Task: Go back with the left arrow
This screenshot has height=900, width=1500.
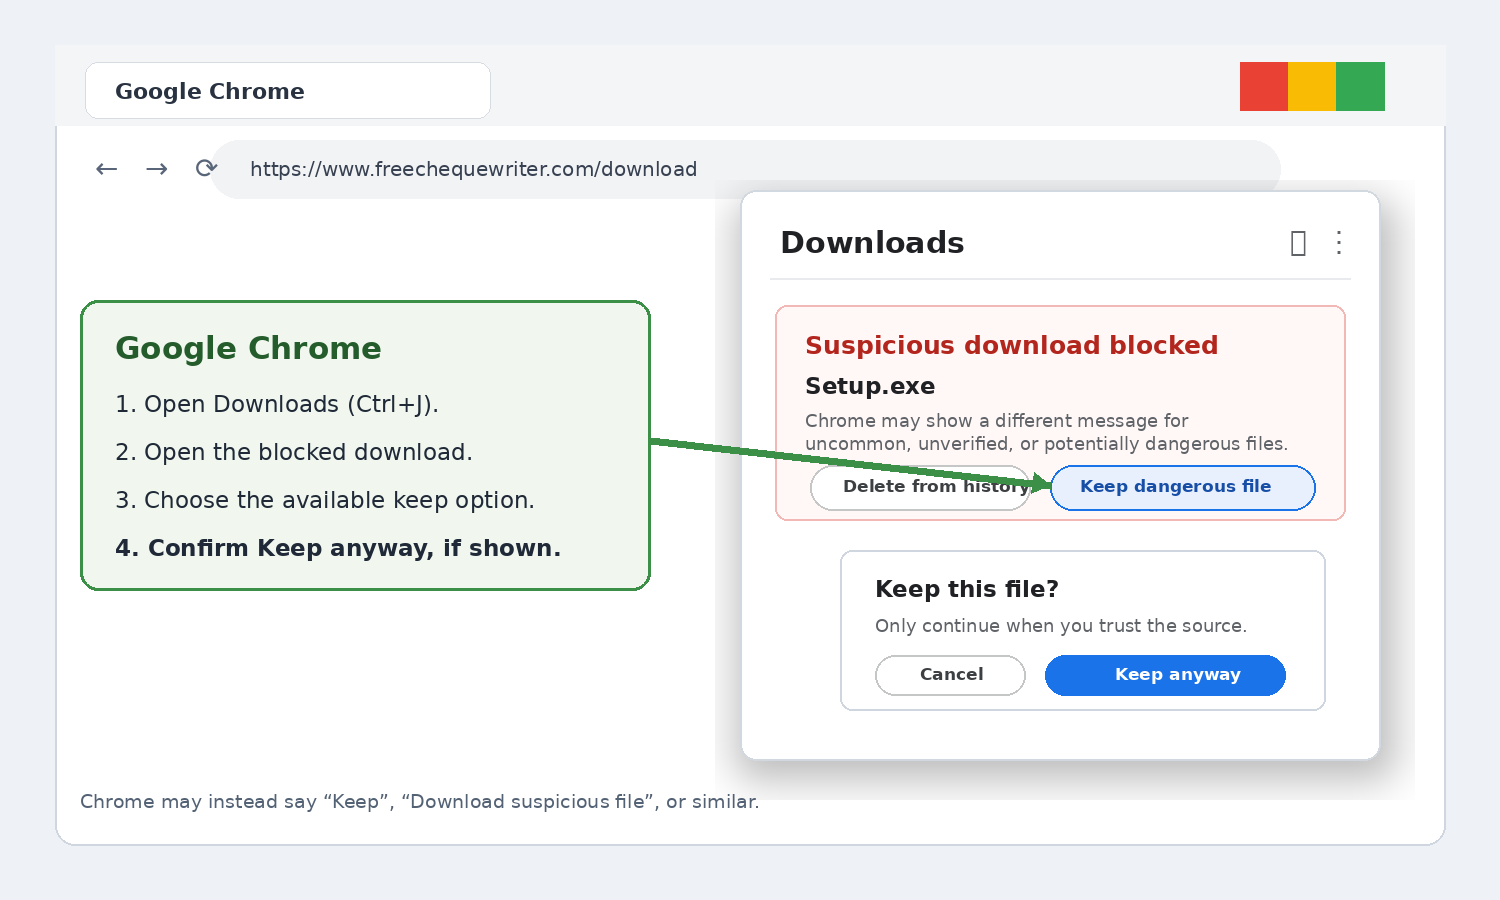Action: 107,169
